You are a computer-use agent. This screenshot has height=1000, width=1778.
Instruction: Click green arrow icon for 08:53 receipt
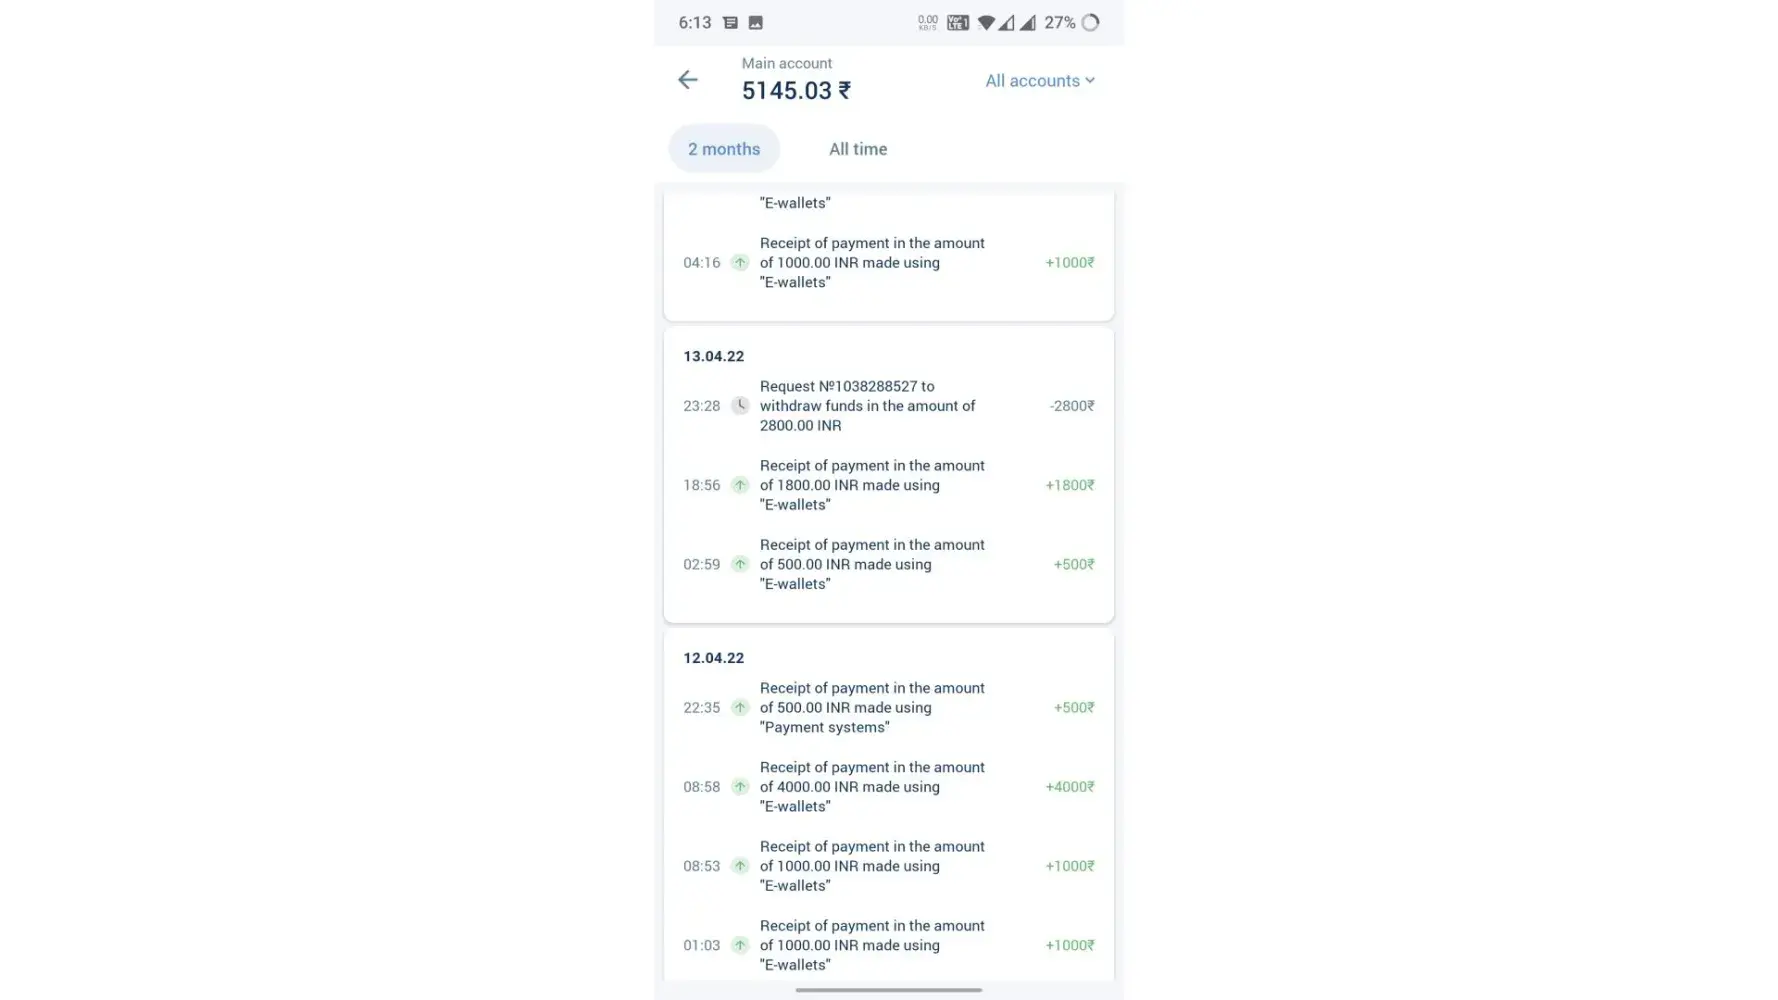740,866
